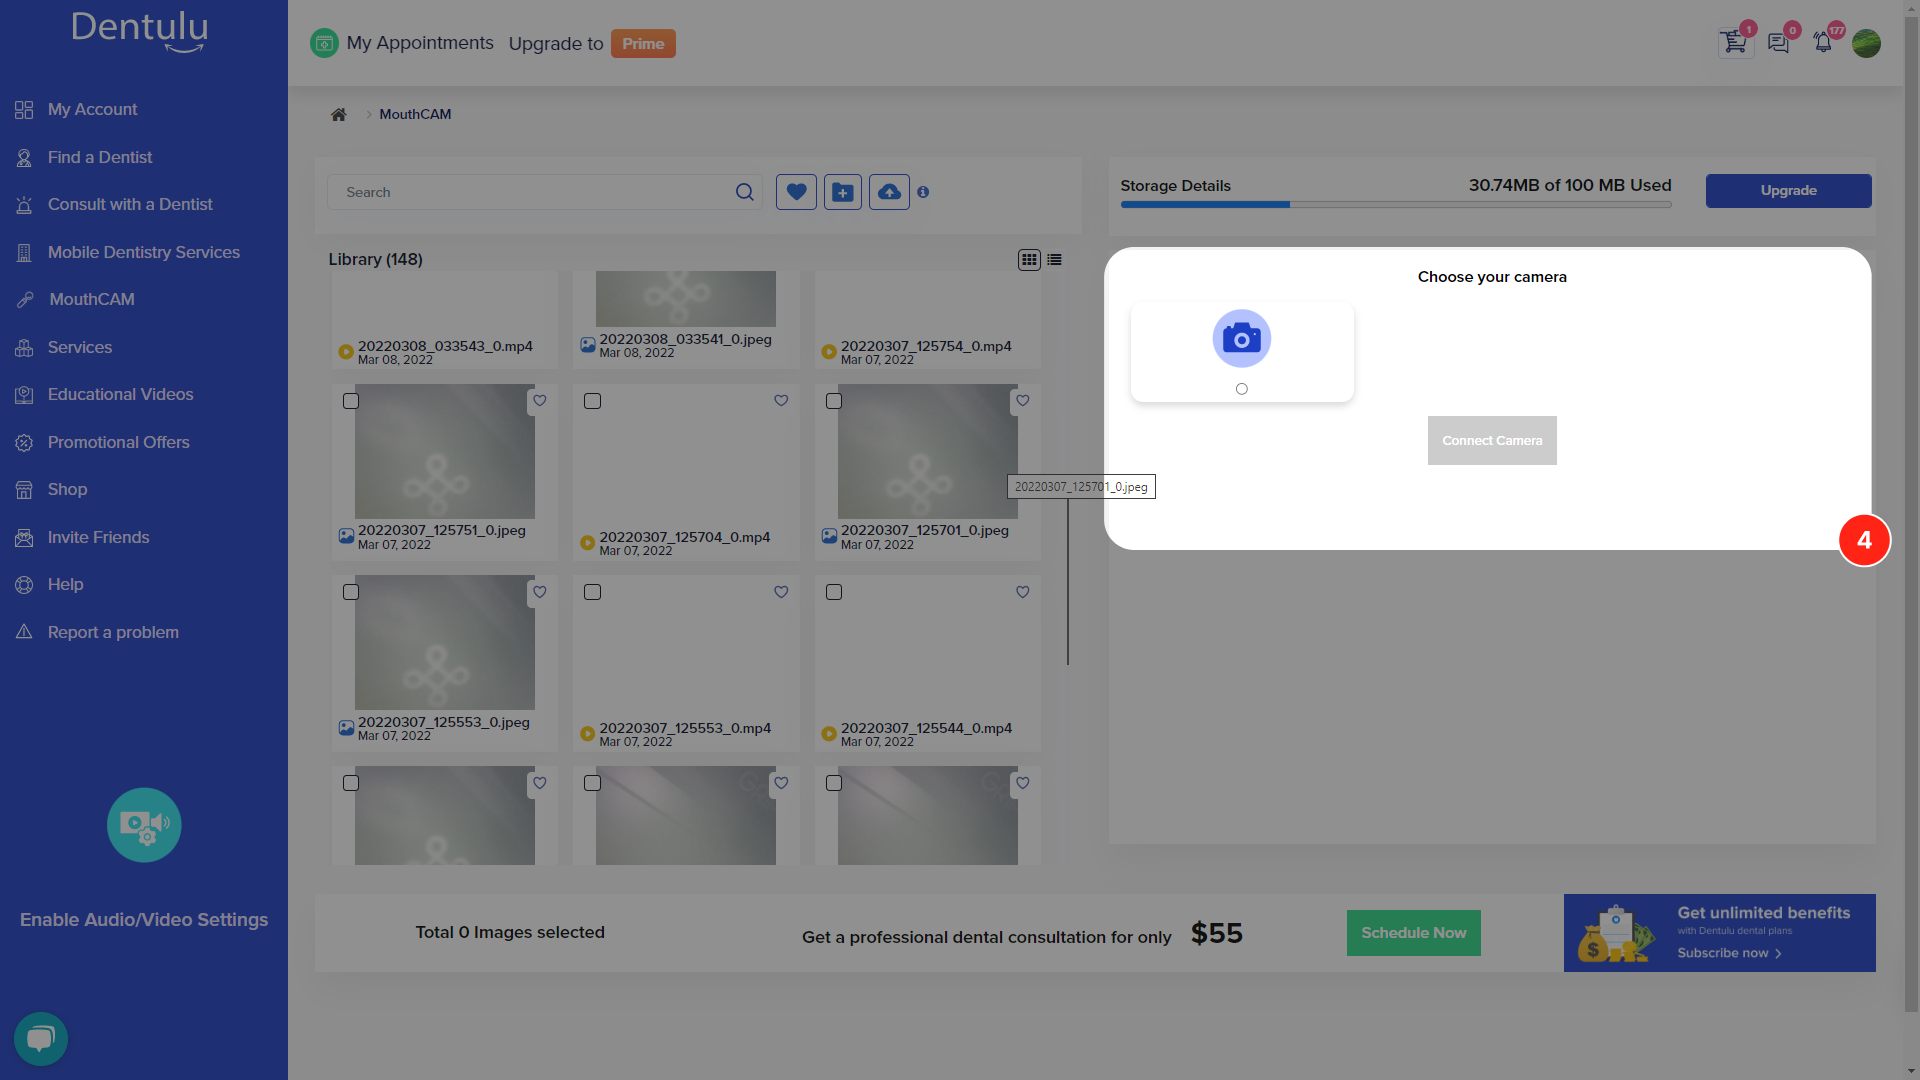1920x1080 pixels.
Task: Tick checkbox for 20220307_125751_0.jpeg
Action: point(351,401)
